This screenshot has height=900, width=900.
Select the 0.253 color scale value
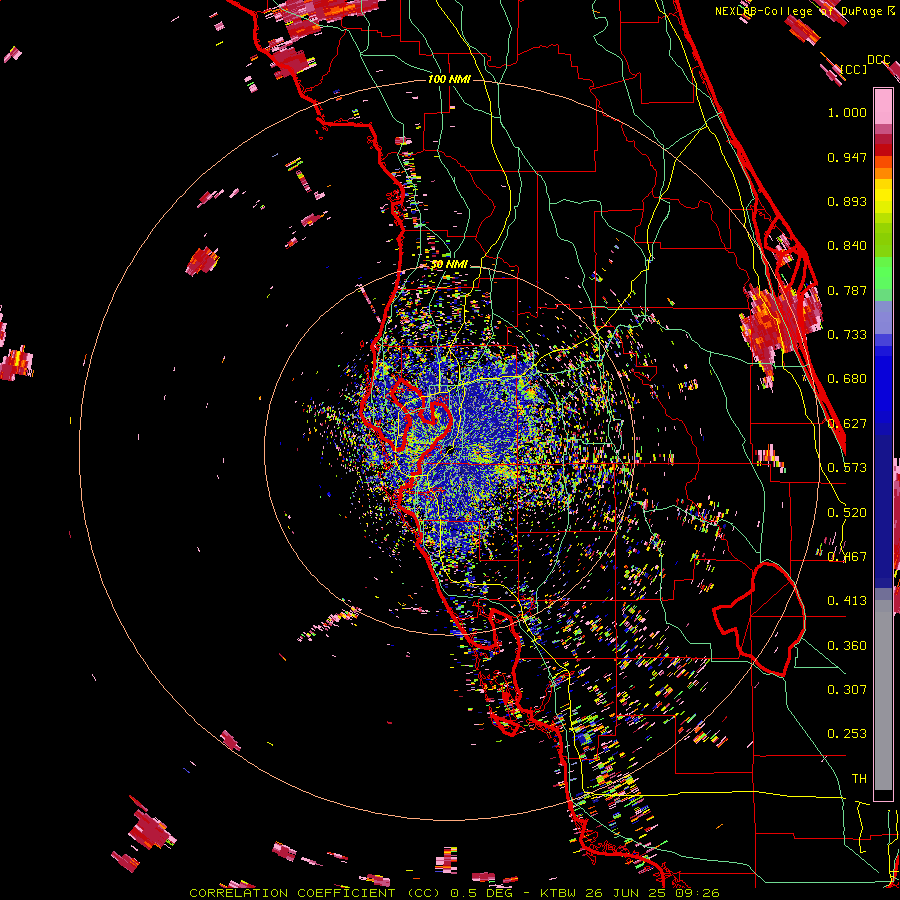(847, 734)
